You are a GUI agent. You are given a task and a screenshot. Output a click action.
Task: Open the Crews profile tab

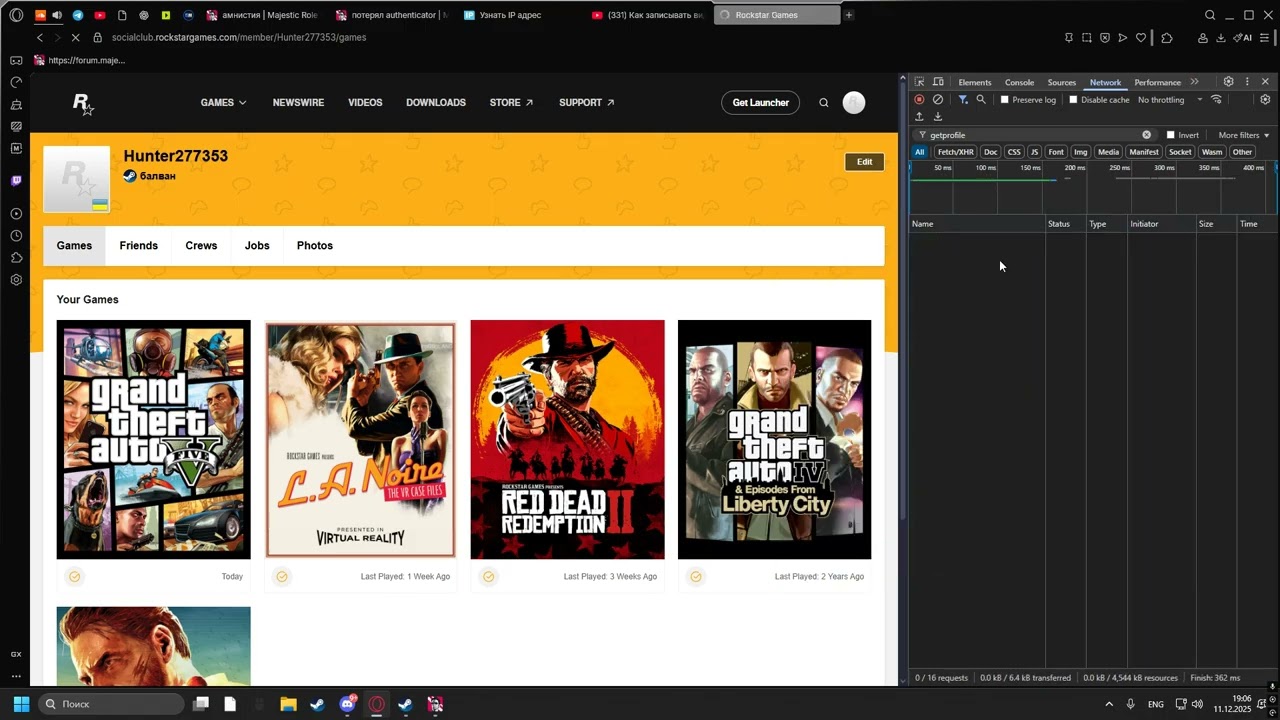(201, 246)
